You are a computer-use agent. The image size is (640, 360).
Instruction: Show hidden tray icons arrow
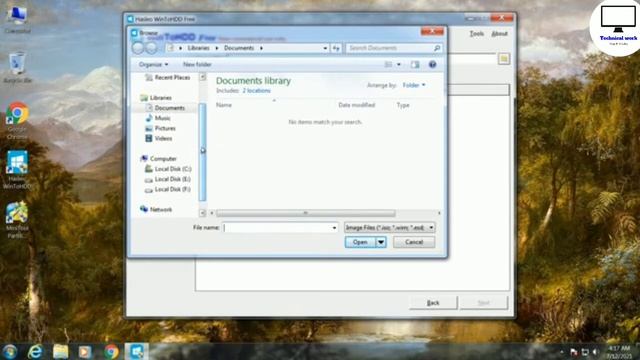click(x=562, y=352)
